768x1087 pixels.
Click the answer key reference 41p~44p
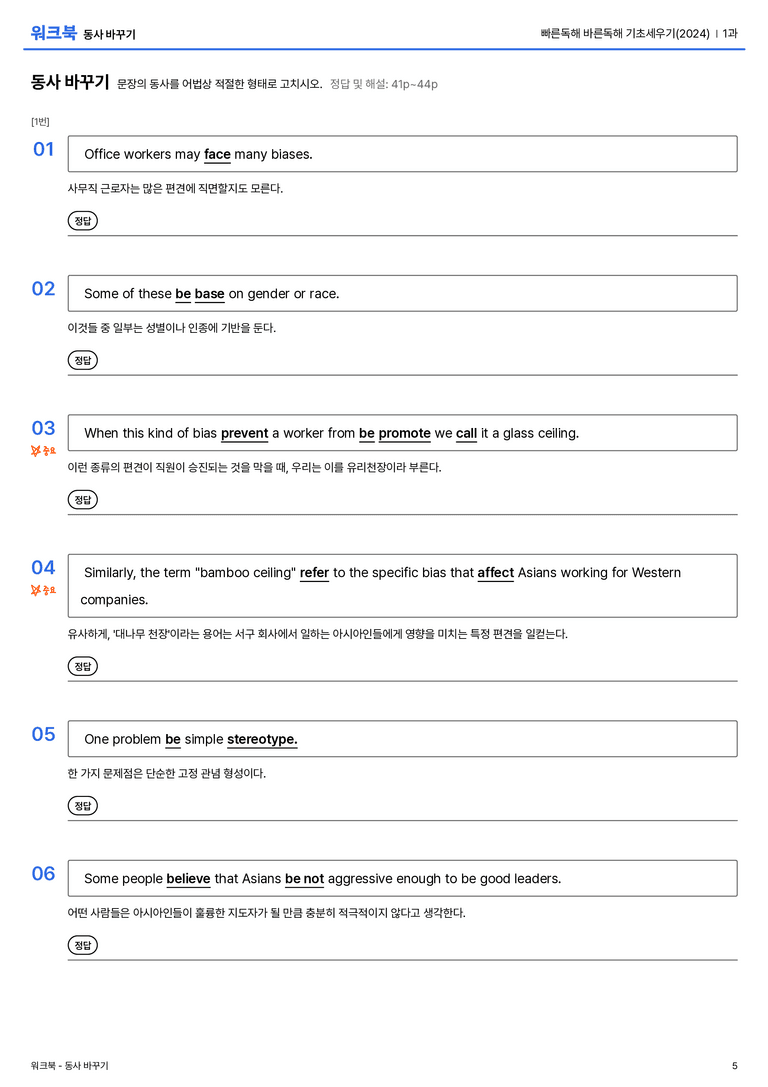click(414, 85)
